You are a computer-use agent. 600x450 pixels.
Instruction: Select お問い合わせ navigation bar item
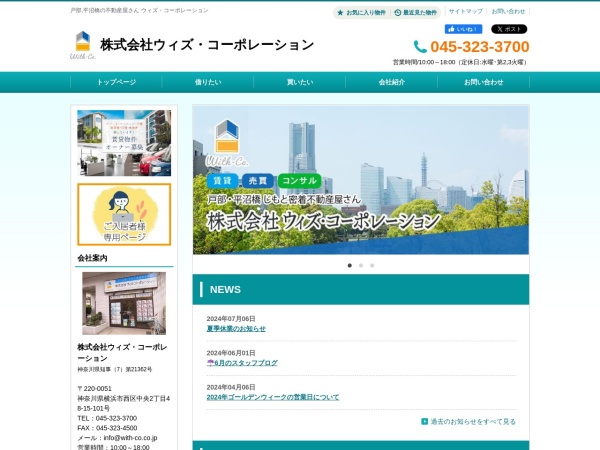click(483, 82)
